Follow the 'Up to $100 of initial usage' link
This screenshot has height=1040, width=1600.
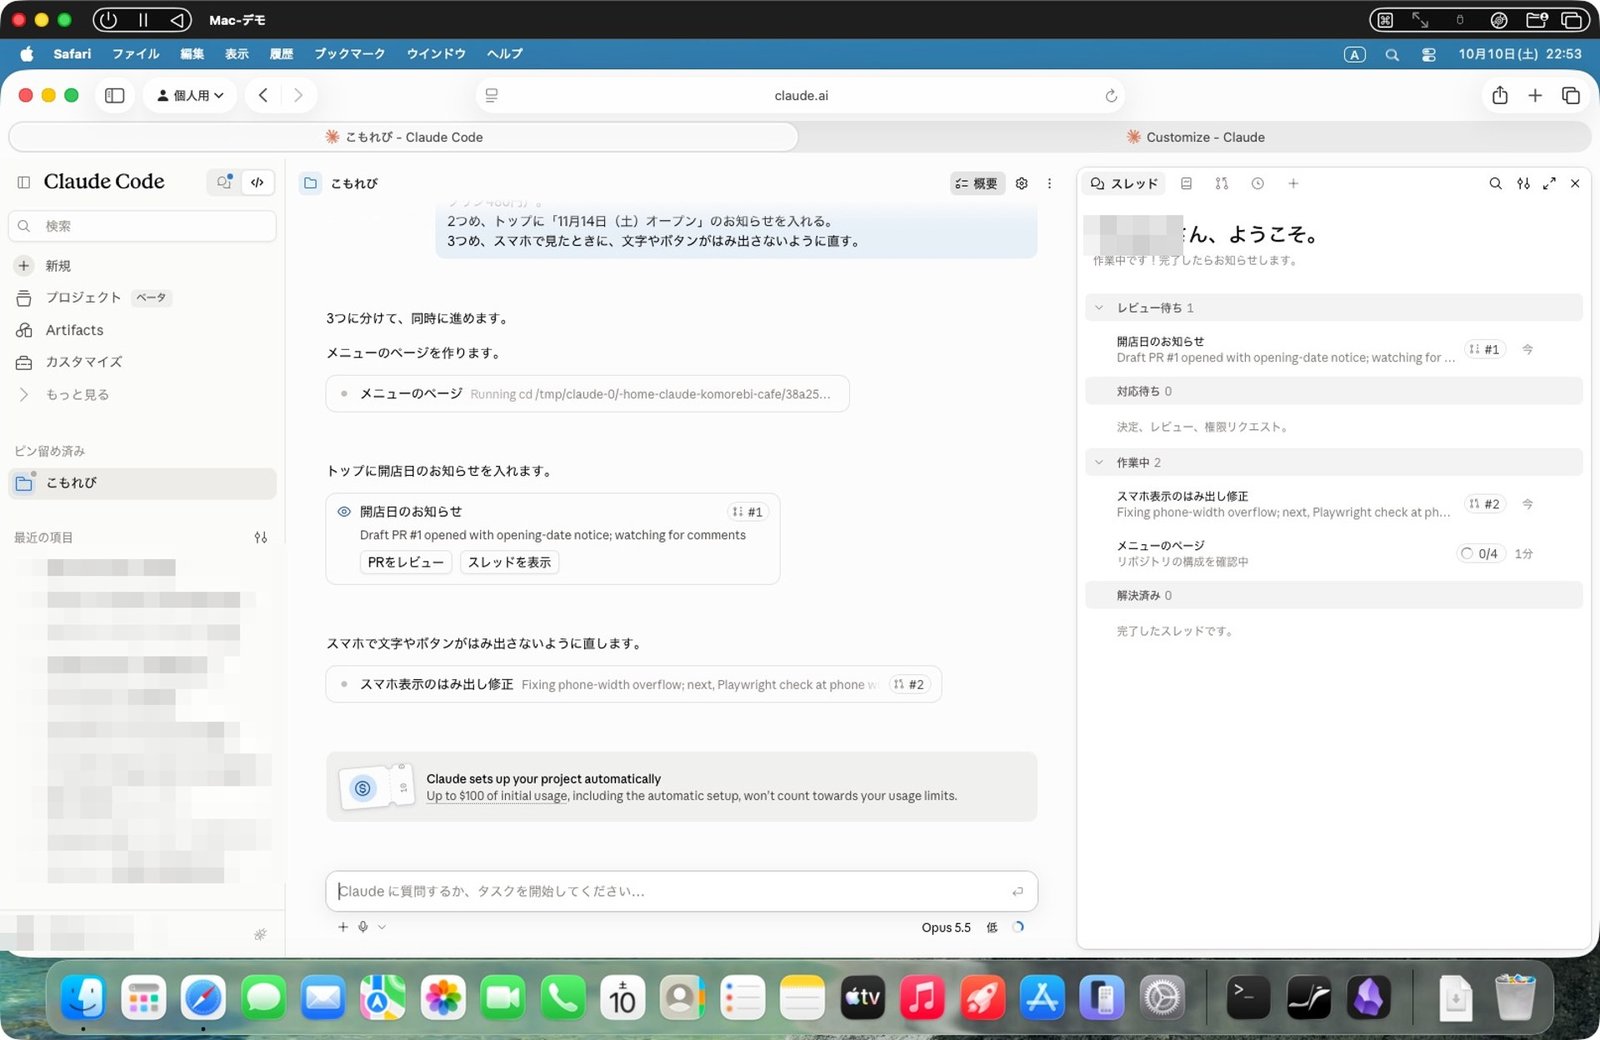(x=497, y=796)
